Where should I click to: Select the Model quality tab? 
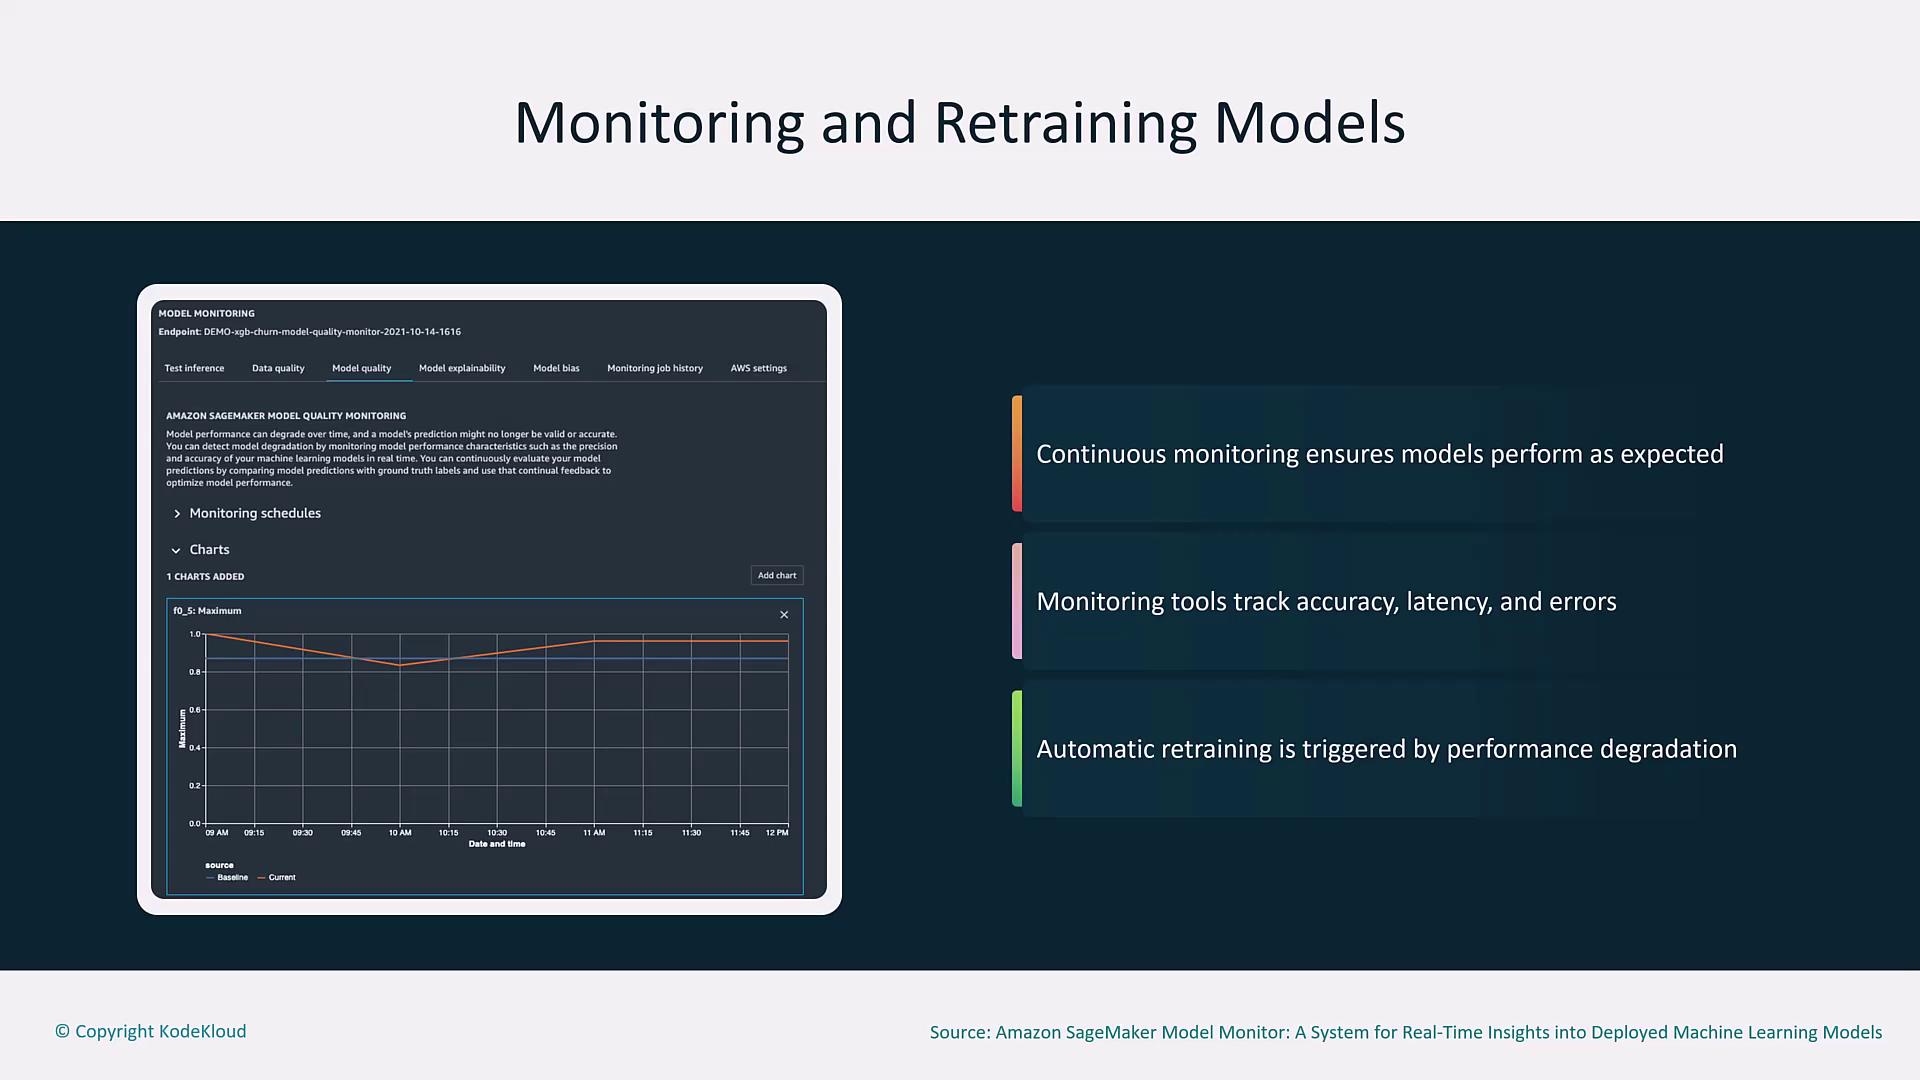tap(361, 368)
